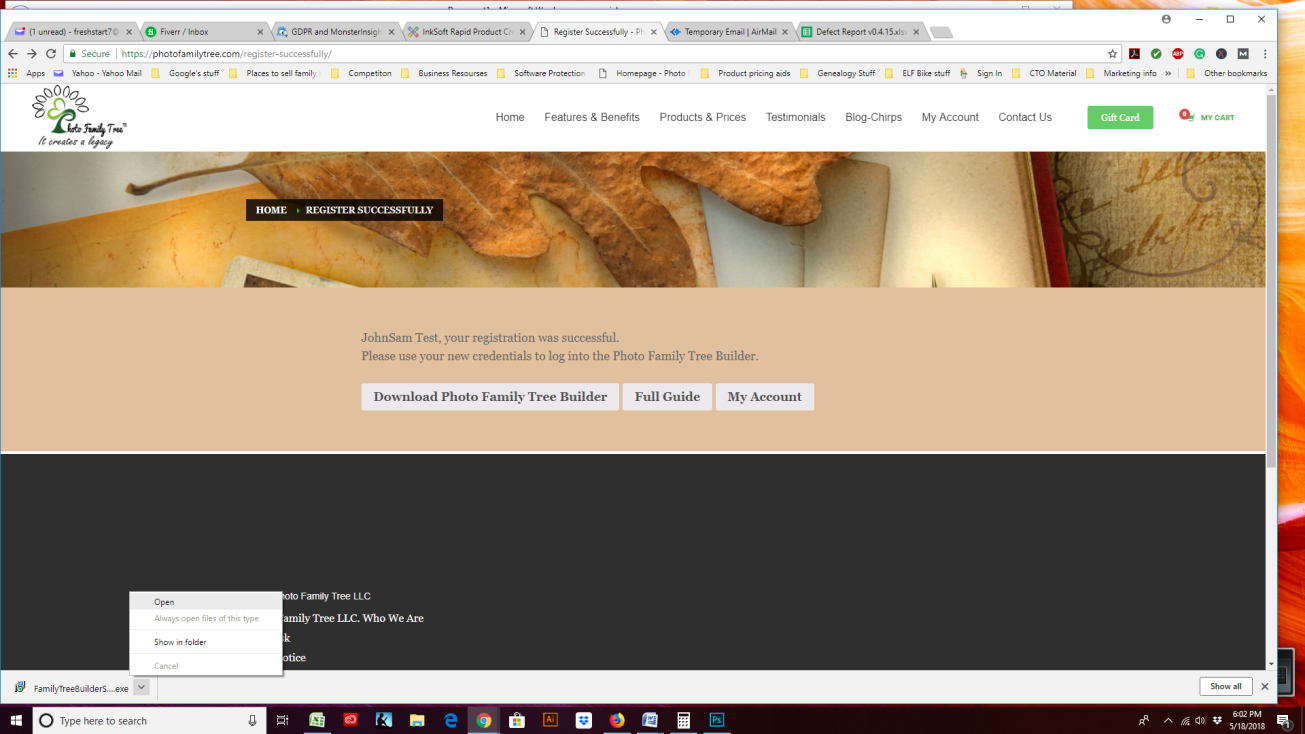Open Calculator from the taskbar

pyautogui.click(x=683, y=720)
